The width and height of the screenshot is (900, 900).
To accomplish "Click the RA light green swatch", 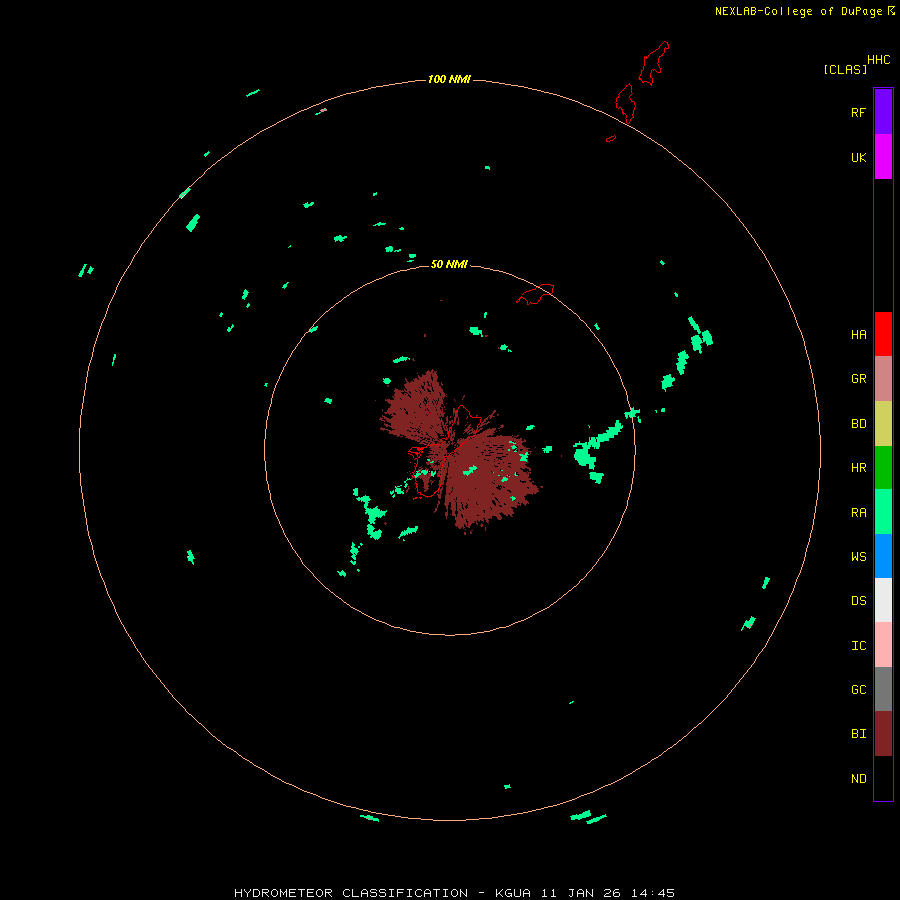I will point(883,511).
